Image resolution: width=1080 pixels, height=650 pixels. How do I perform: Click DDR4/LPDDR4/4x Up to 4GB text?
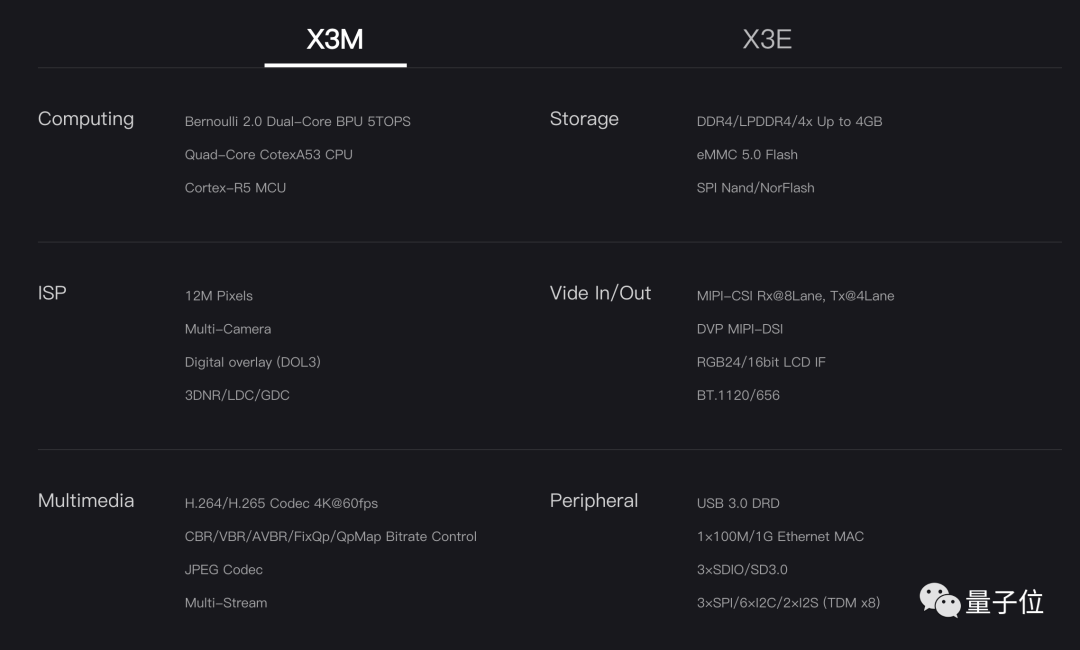[x=789, y=121]
